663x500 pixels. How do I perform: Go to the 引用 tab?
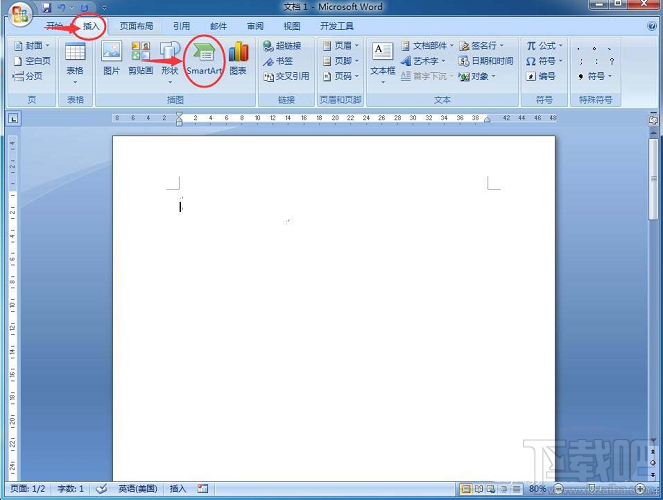pos(182,26)
